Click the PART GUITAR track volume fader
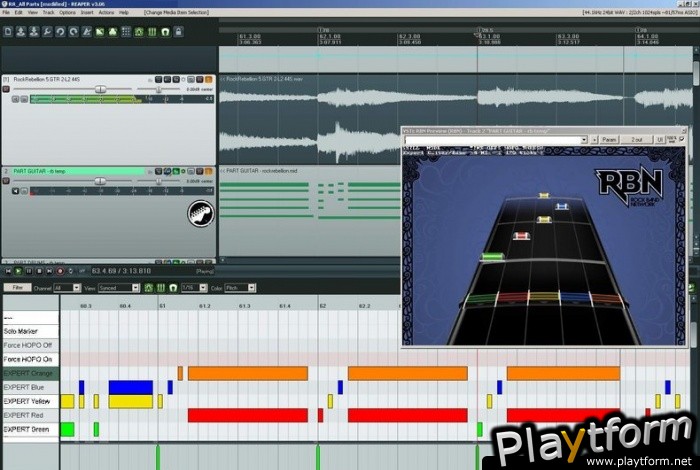Viewport: 700px width, 470px height. [100, 181]
